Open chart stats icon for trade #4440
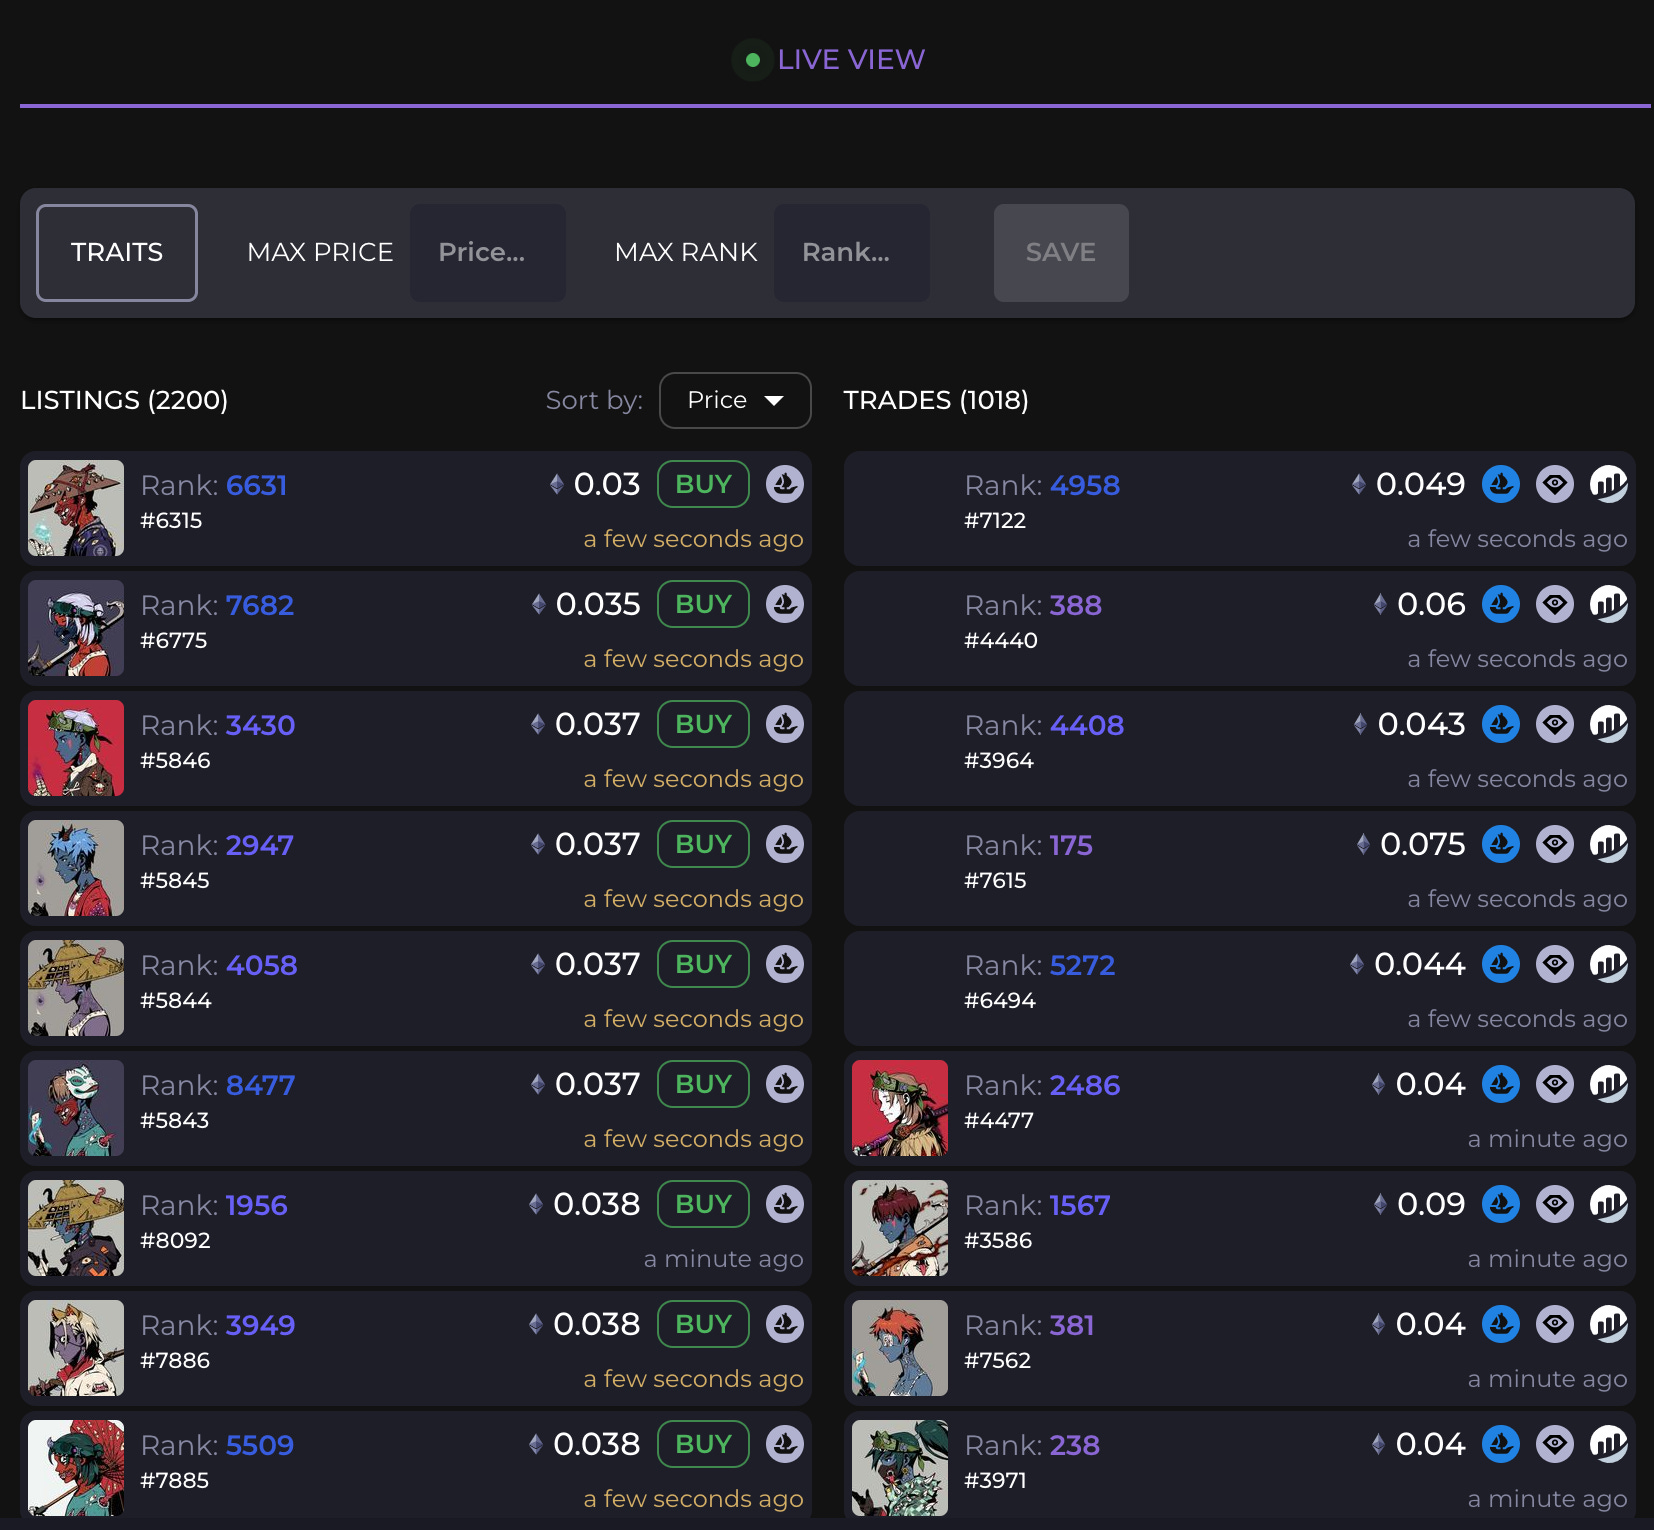 1609,604
